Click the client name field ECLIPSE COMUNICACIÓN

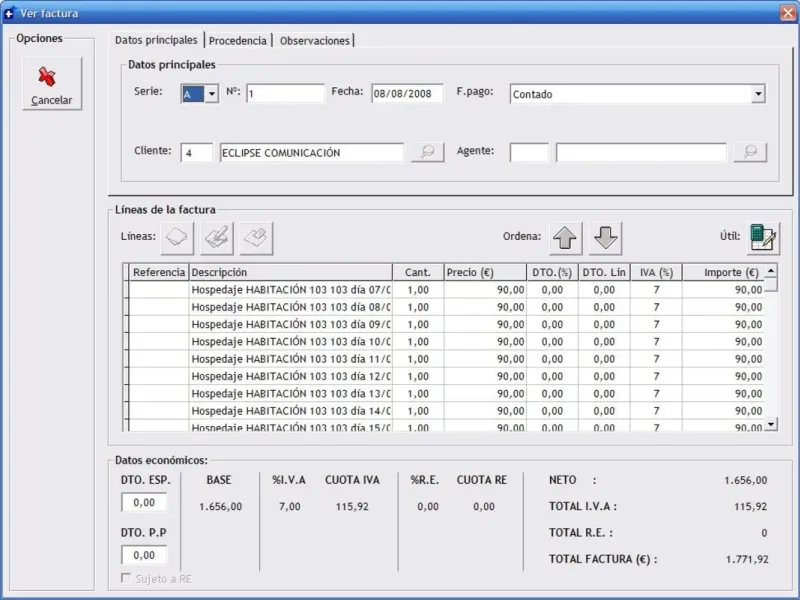click(x=312, y=153)
